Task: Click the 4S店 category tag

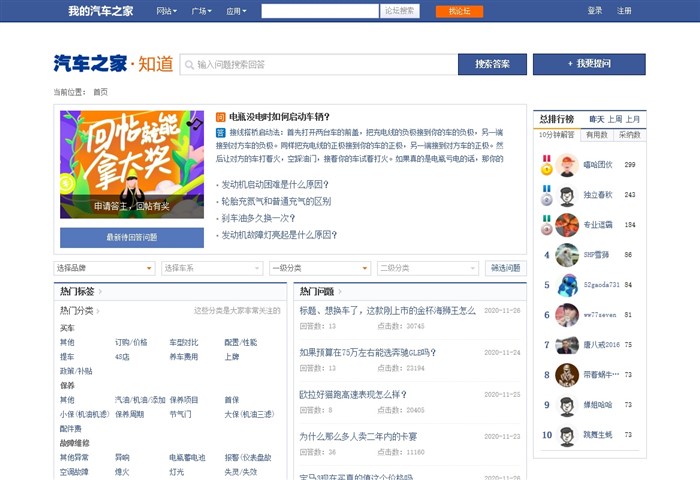Action: [122, 357]
